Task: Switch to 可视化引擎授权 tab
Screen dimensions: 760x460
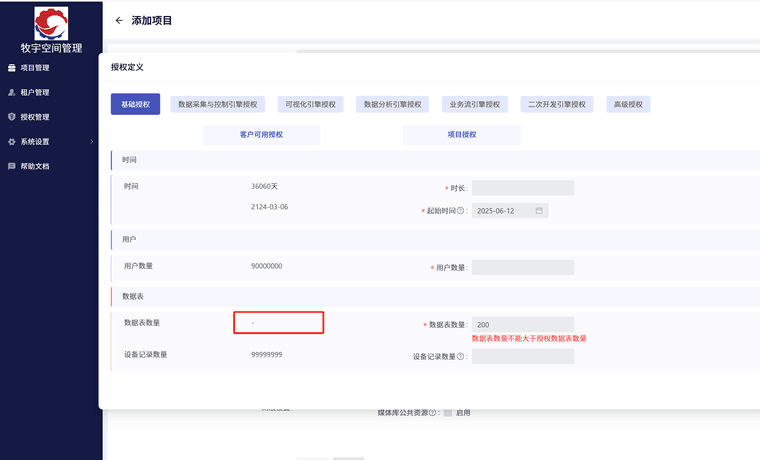Action: pyautogui.click(x=311, y=104)
